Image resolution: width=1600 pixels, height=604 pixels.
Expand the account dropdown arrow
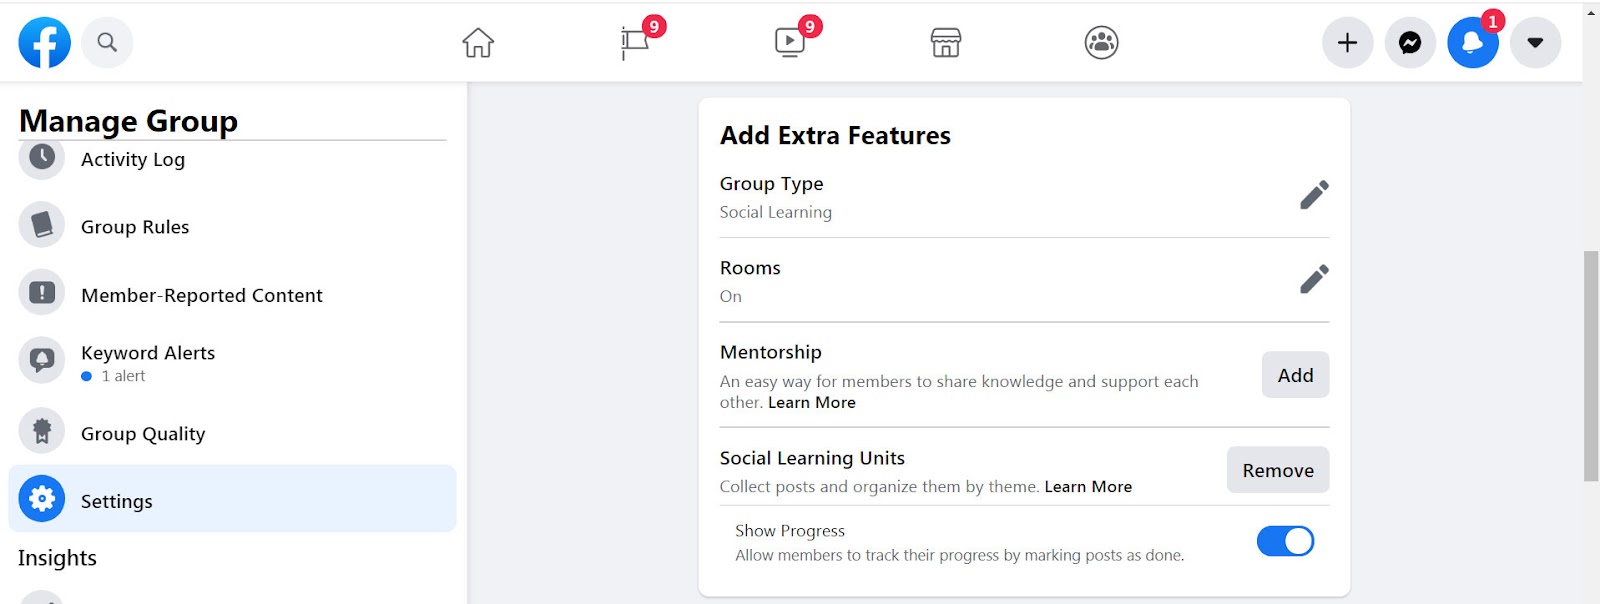click(x=1536, y=43)
